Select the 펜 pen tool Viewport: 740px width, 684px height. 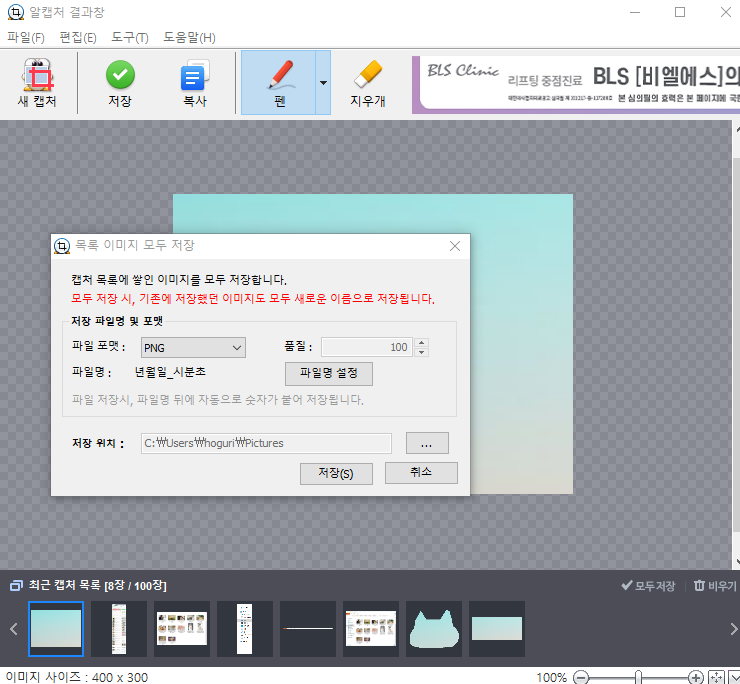pos(278,83)
